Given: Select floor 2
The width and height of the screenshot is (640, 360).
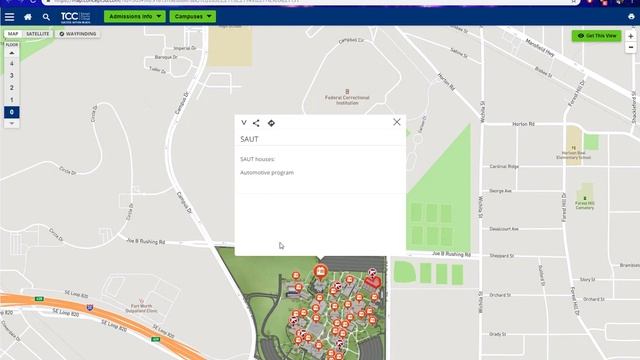Looking at the screenshot, I should pyautogui.click(x=11, y=88).
